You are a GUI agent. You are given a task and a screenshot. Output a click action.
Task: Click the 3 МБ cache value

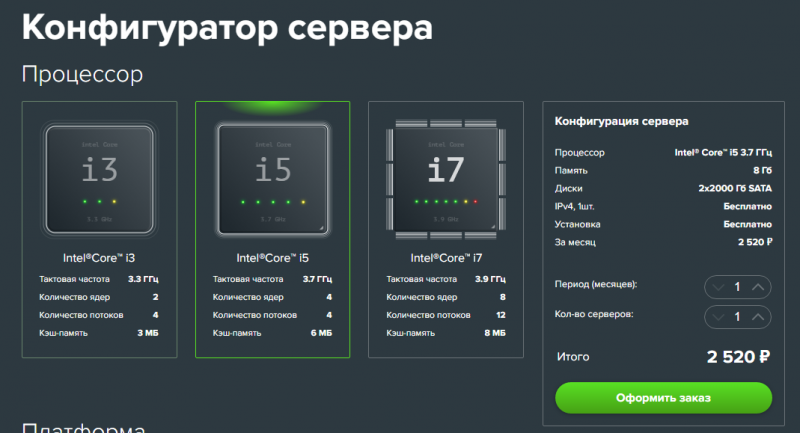pos(147,333)
